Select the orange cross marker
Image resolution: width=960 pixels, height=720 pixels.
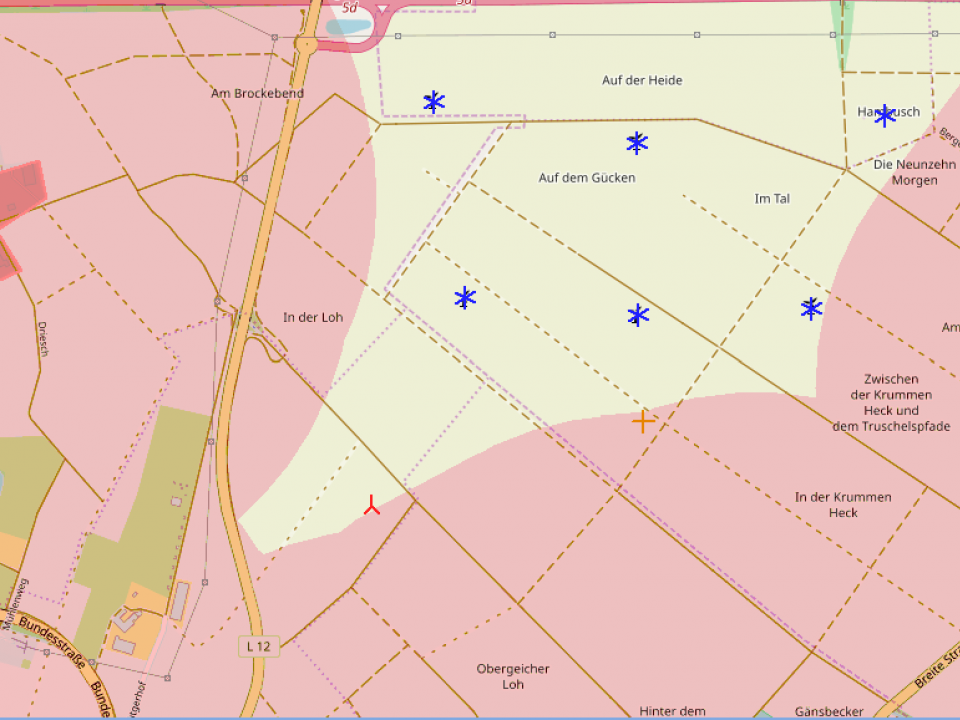pos(644,422)
